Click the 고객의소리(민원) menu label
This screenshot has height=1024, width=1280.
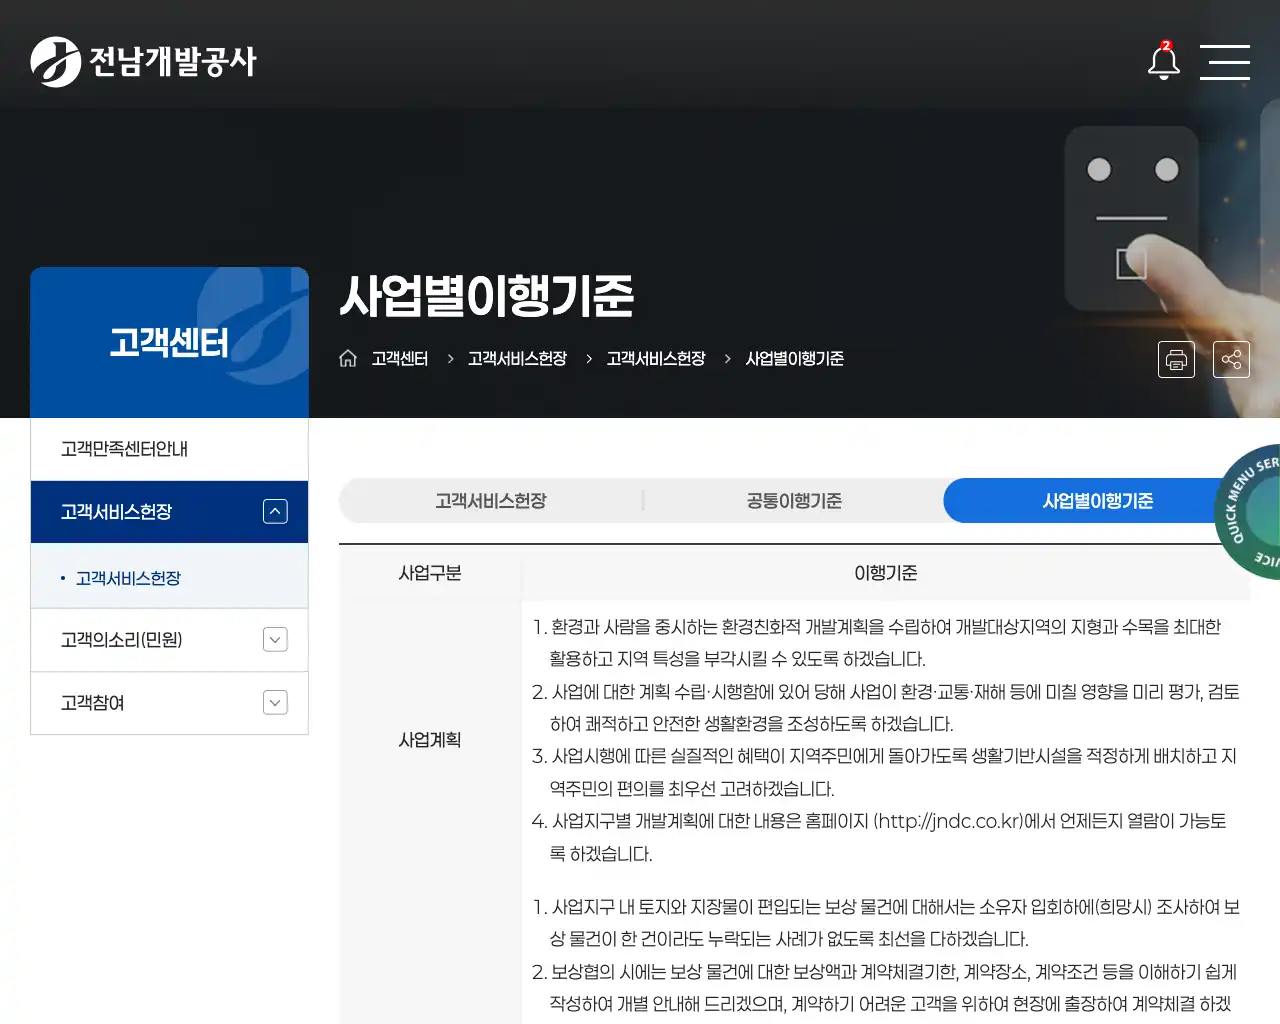121,640
